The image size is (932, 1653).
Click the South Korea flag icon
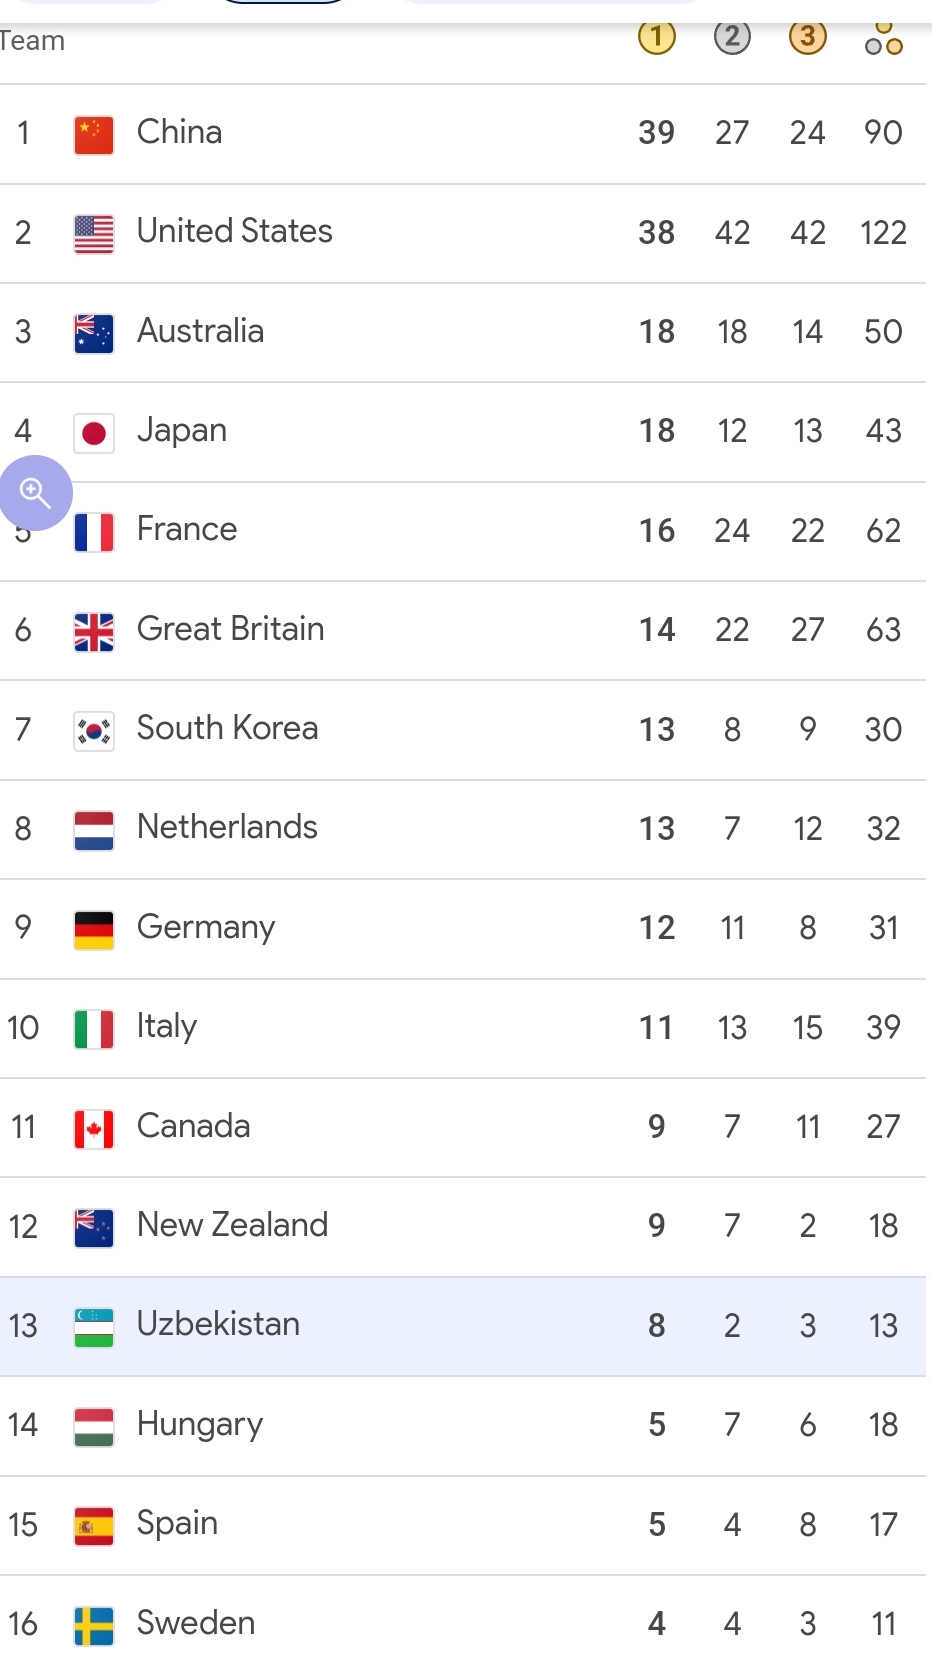pos(94,731)
